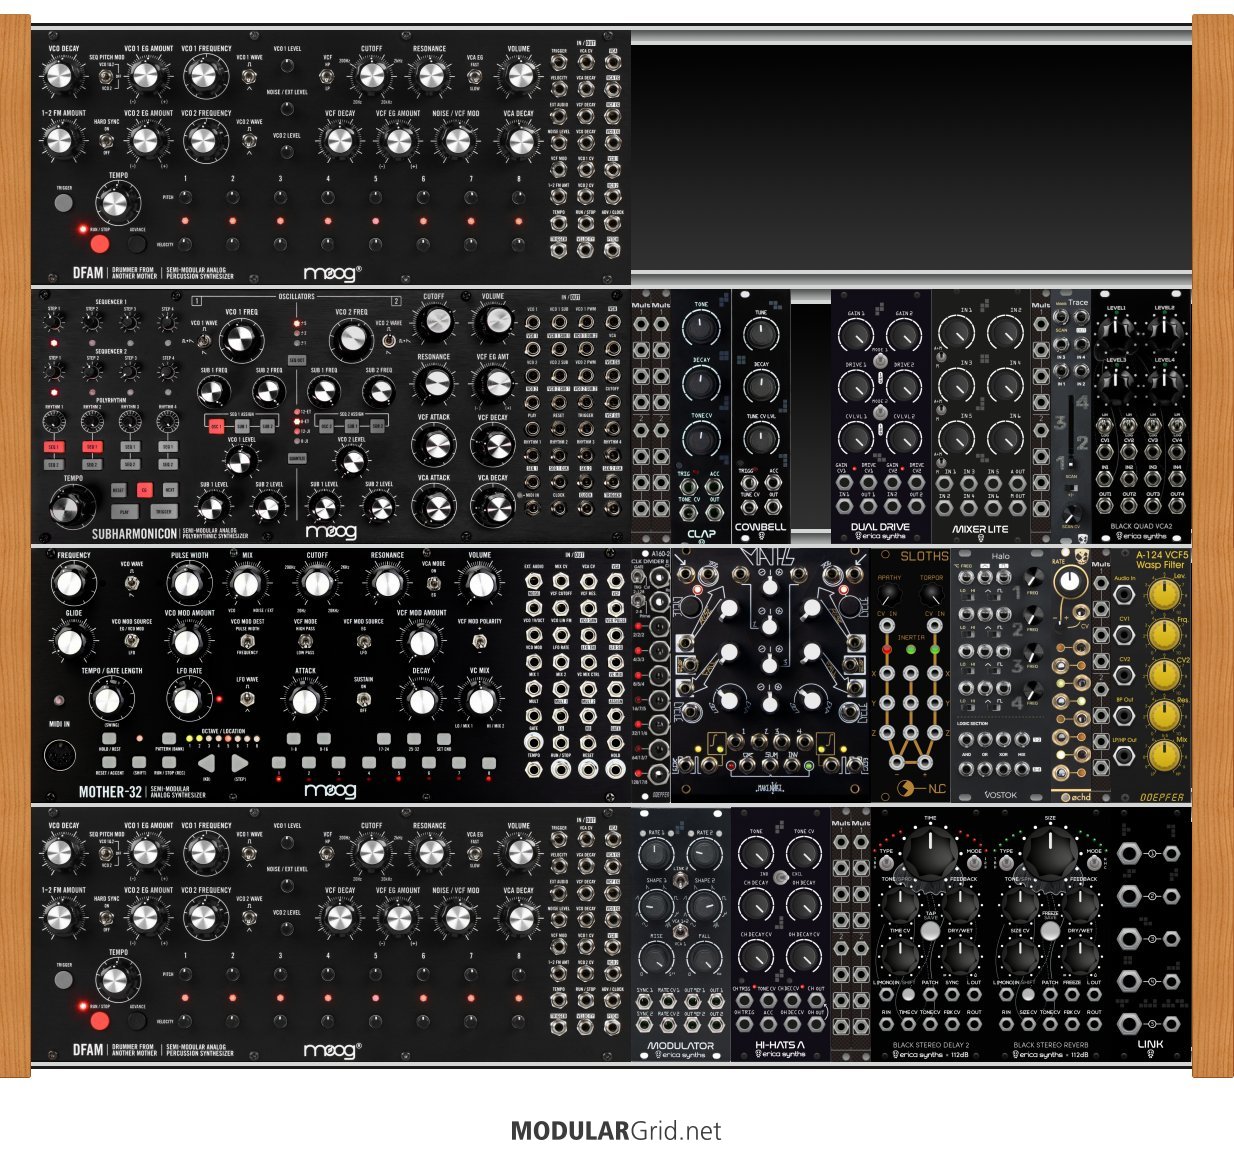This screenshot has height=1152, width=1234.
Task: Click the SEQ OCT button on Subharmonicon
Action: pyautogui.click(x=296, y=360)
